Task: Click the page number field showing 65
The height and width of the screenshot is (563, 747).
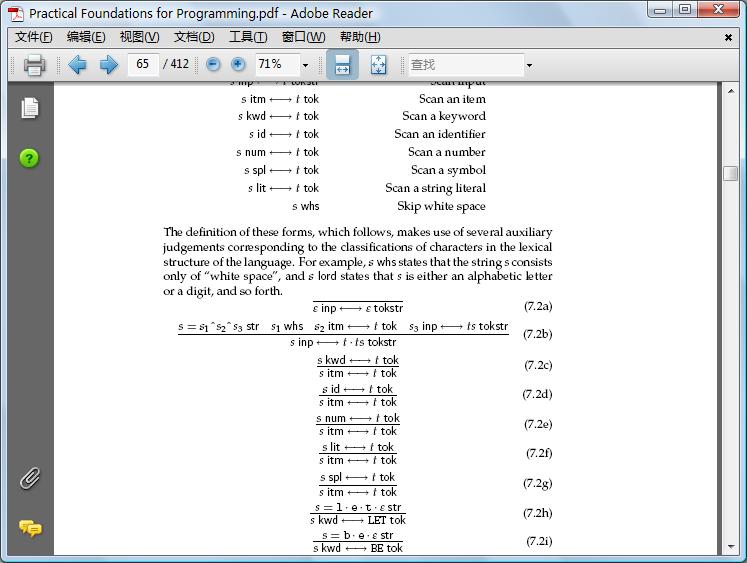Action: pyautogui.click(x=142, y=64)
